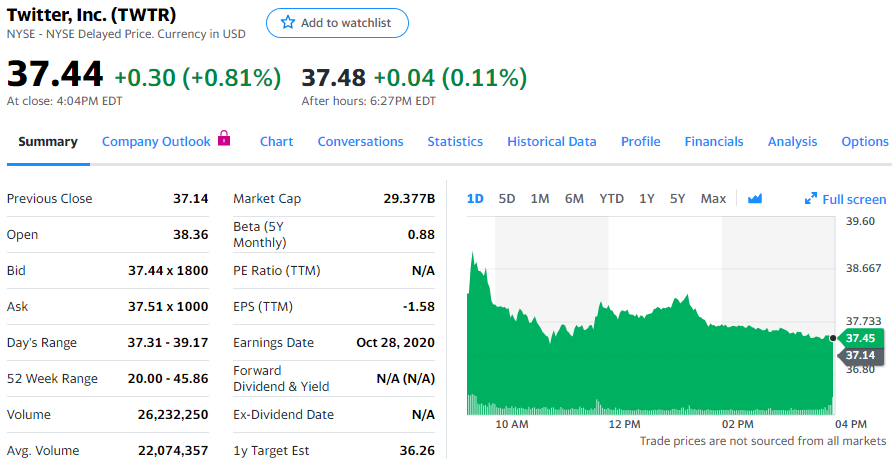
Task: Click the Twitter, Inc. (TWTR) heading
Action: 91,14
